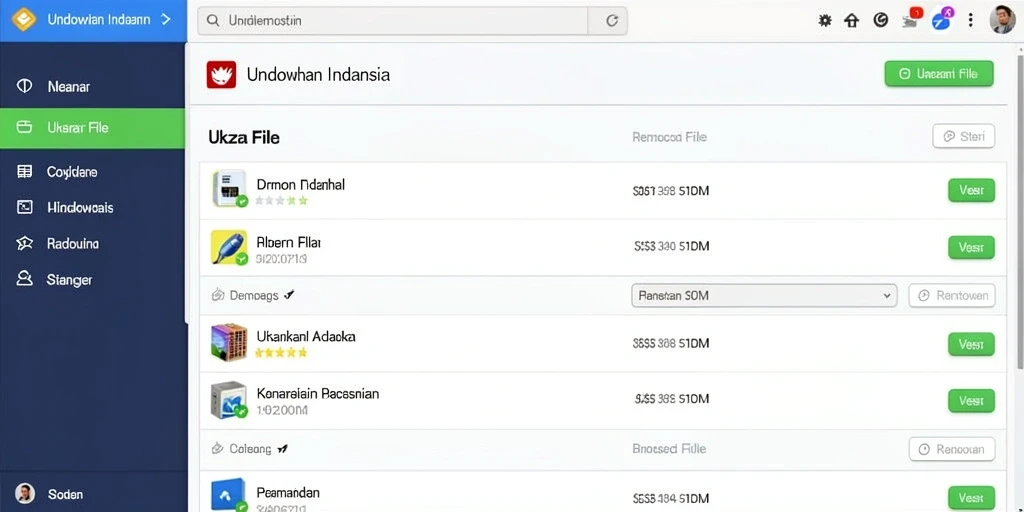This screenshot has width=1024, height=512.
Task: Click the Coleang section icon
Action: (218, 449)
